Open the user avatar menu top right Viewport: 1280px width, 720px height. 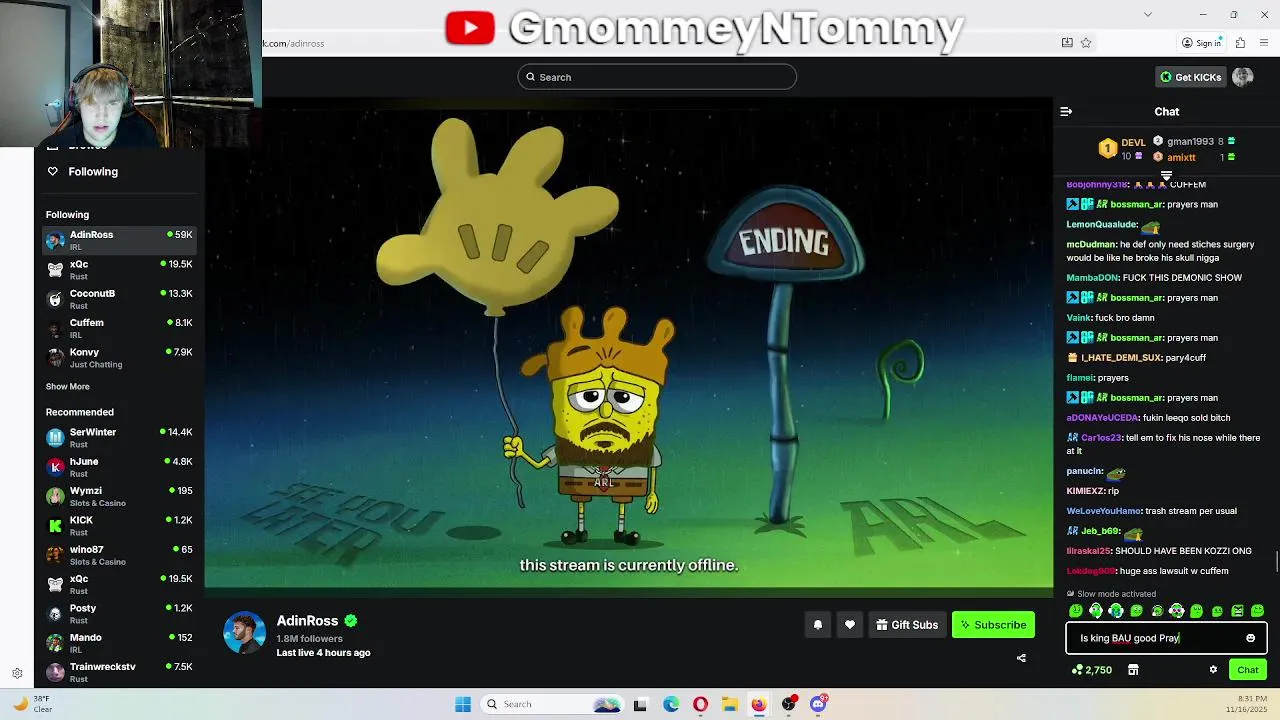pyautogui.click(x=1243, y=77)
